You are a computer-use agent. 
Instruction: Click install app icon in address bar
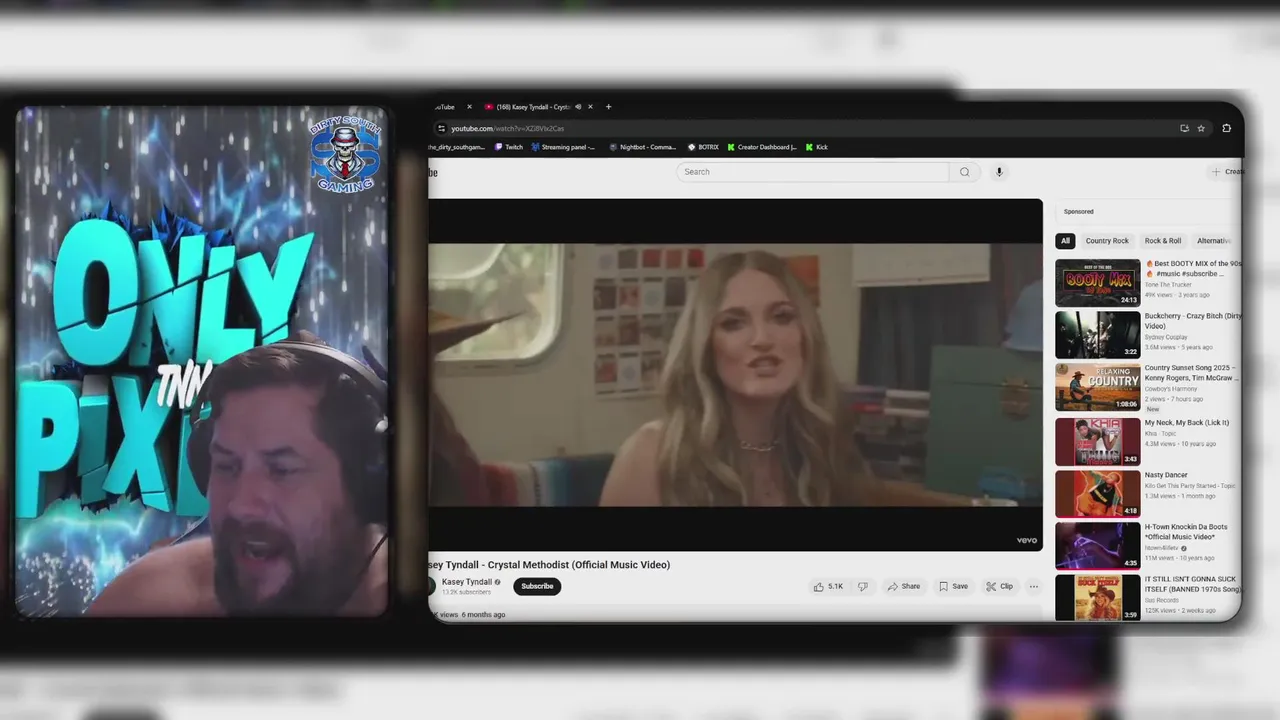click(1184, 128)
